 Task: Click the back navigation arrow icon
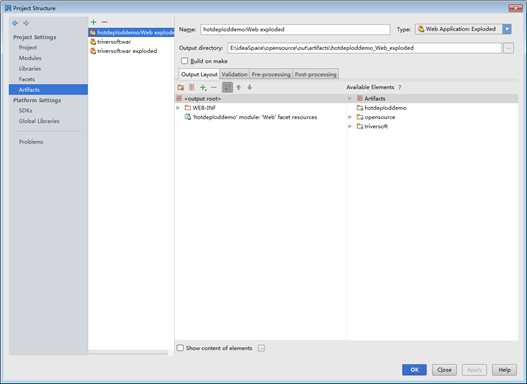tap(15, 23)
